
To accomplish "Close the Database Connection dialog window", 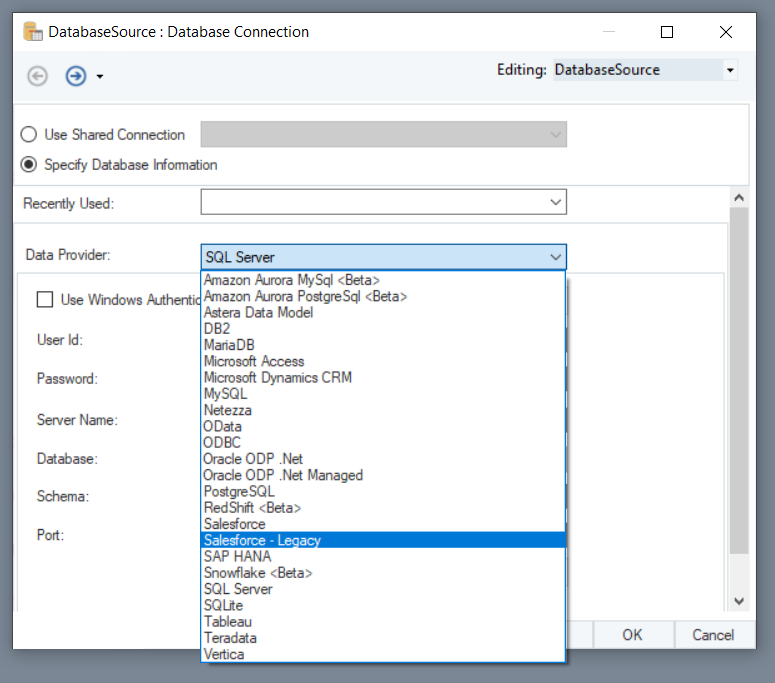I will (x=726, y=32).
